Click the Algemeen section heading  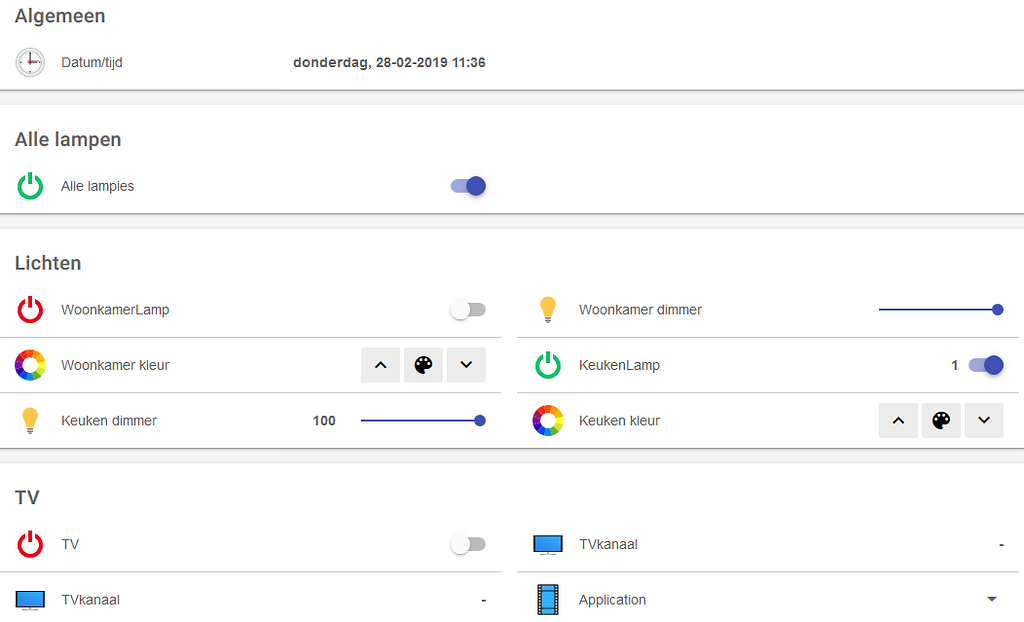tap(60, 16)
